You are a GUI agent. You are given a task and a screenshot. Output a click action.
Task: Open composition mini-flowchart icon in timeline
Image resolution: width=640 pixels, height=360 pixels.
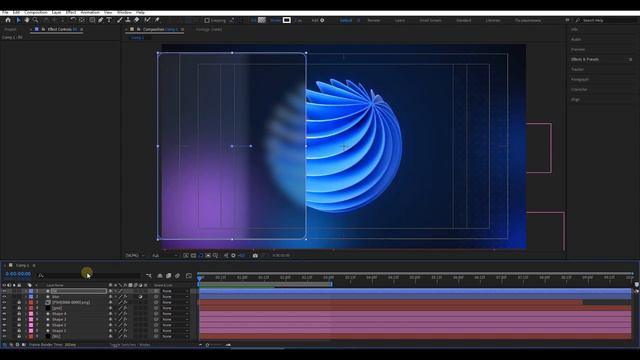pos(149,276)
